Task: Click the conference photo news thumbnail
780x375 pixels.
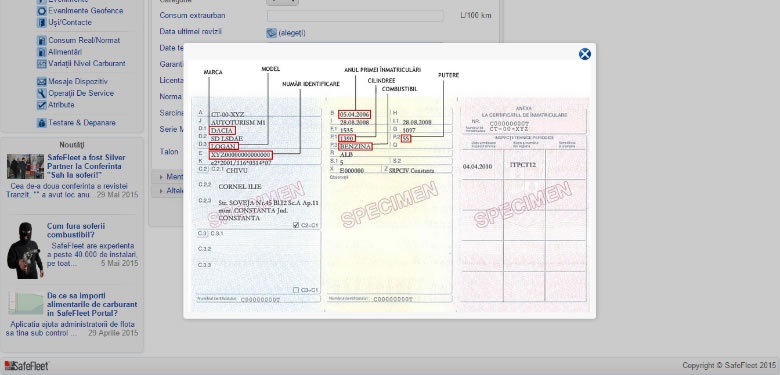Action: (25, 167)
